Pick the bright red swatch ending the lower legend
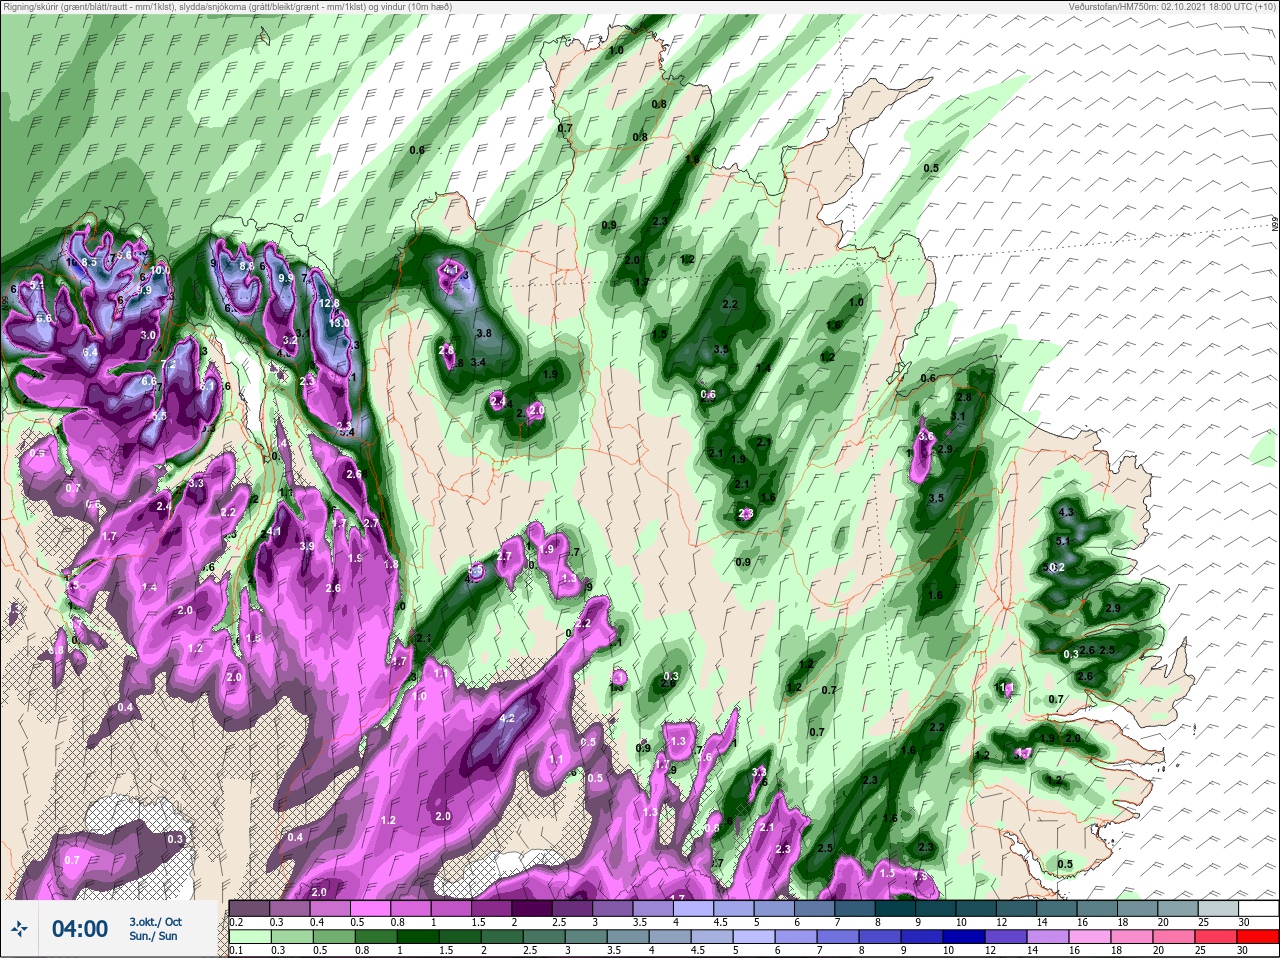 [1259, 935]
